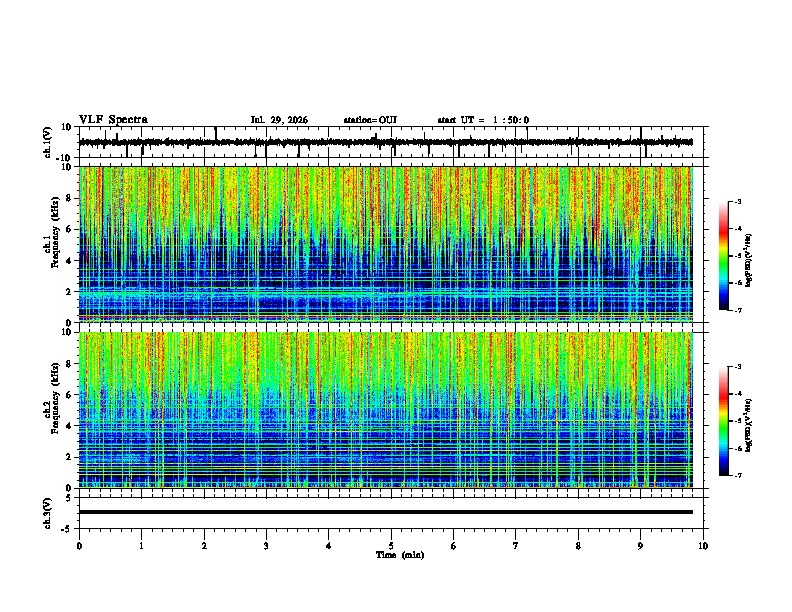792x612 pixels.
Task: Click time-axis tick label '7'
Action: tap(516, 546)
